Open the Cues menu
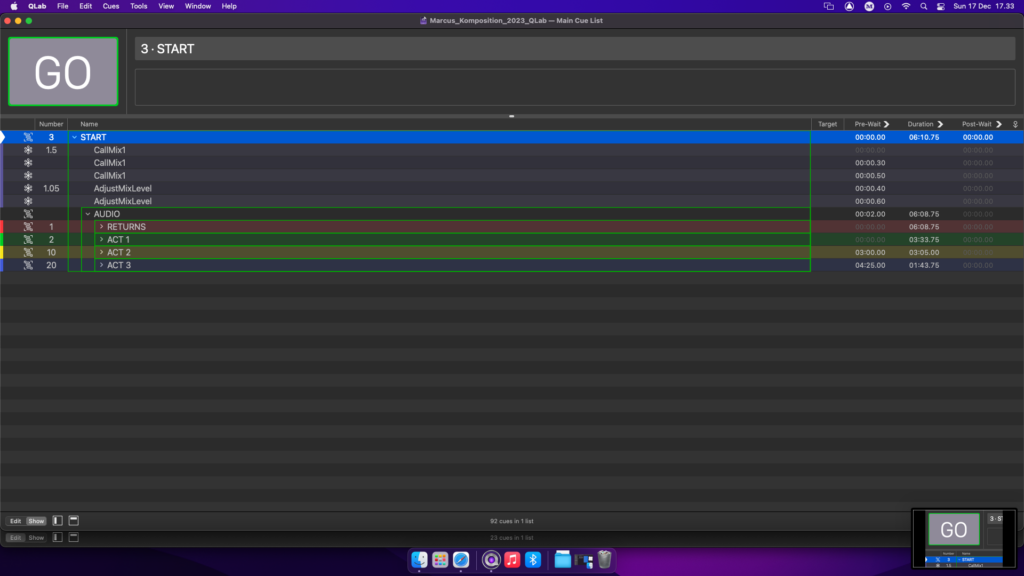This screenshot has height=576, width=1024. tap(111, 6)
